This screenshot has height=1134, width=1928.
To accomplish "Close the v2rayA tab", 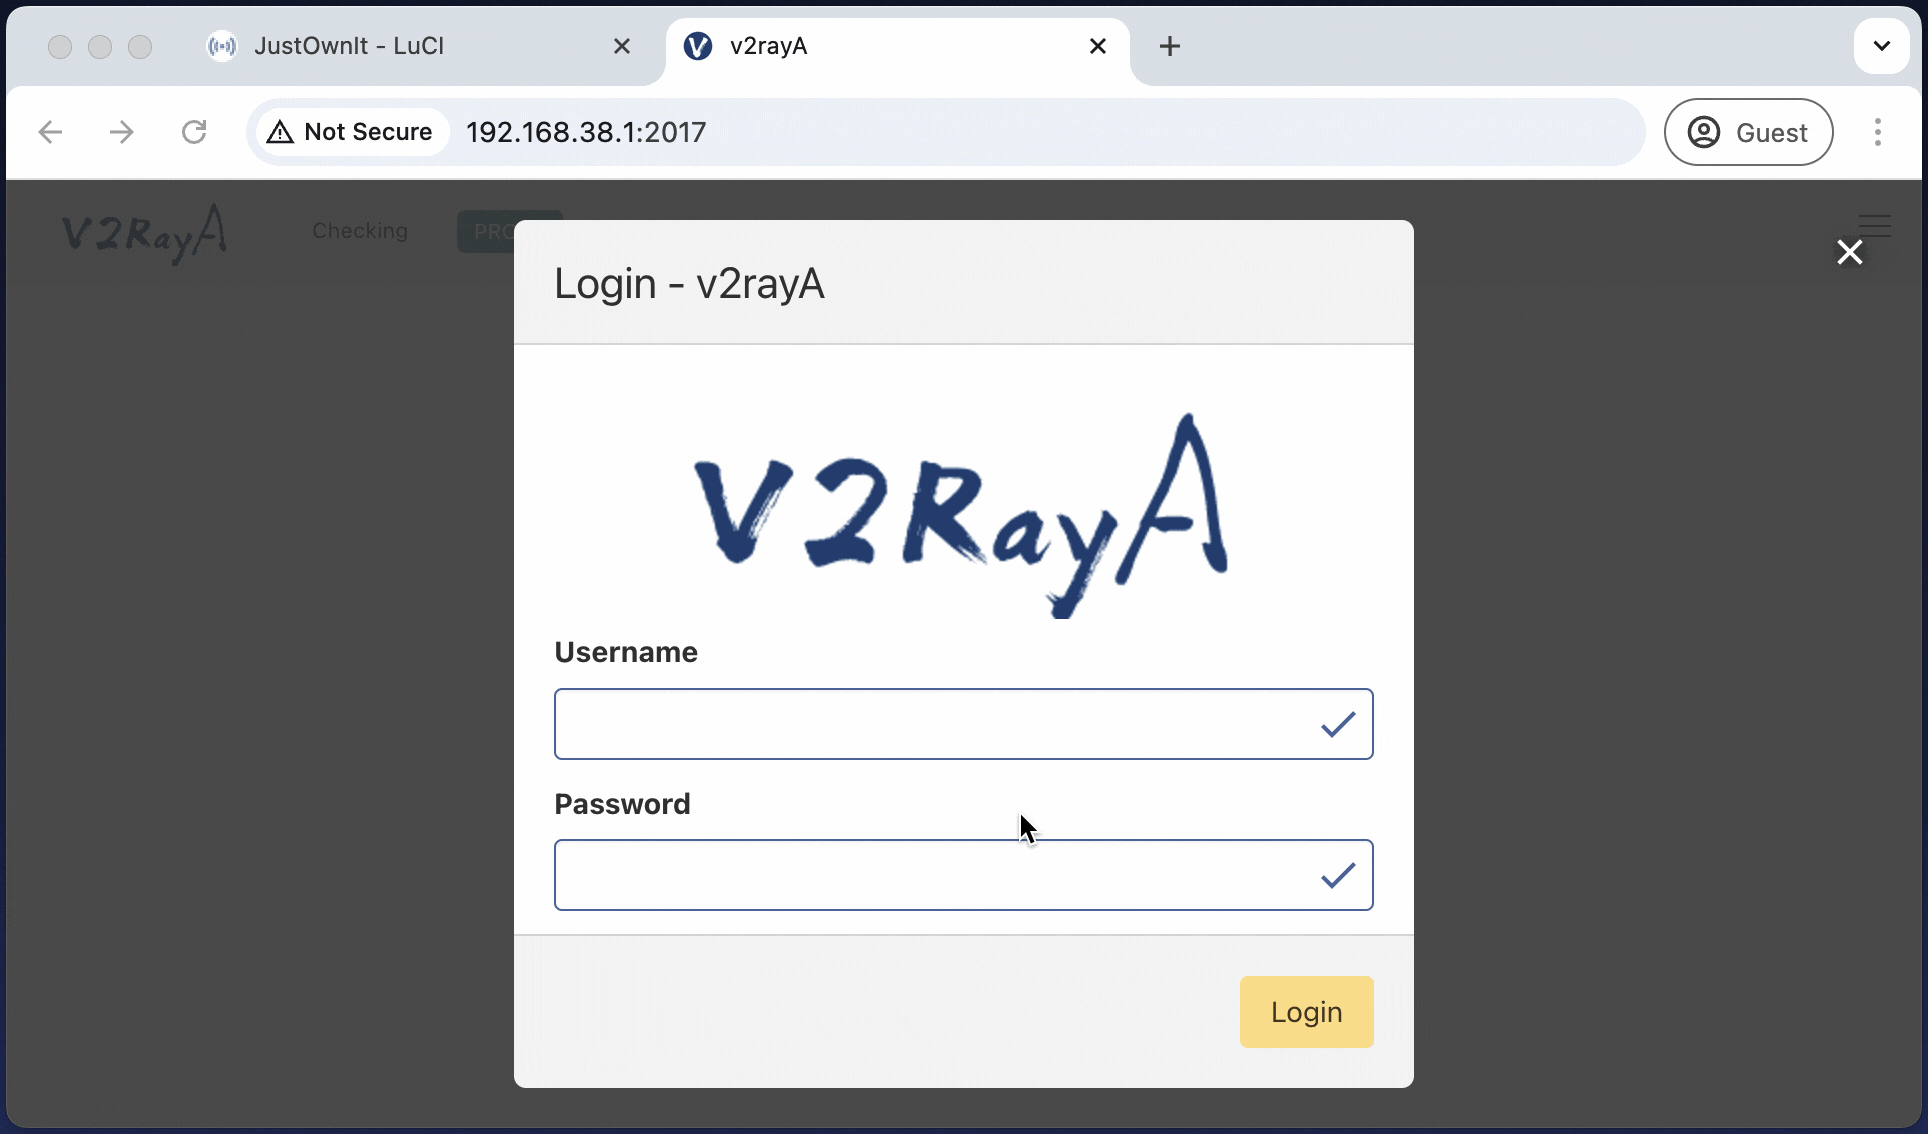I will coord(1098,46).
